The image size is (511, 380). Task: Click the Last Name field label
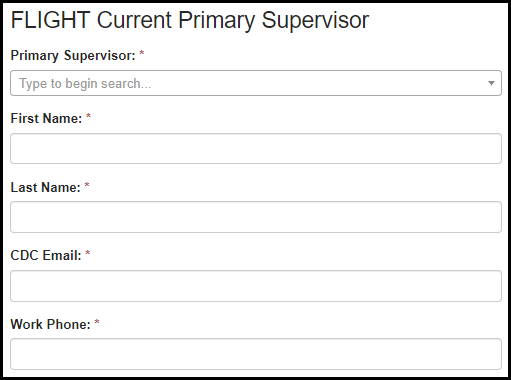46,187
